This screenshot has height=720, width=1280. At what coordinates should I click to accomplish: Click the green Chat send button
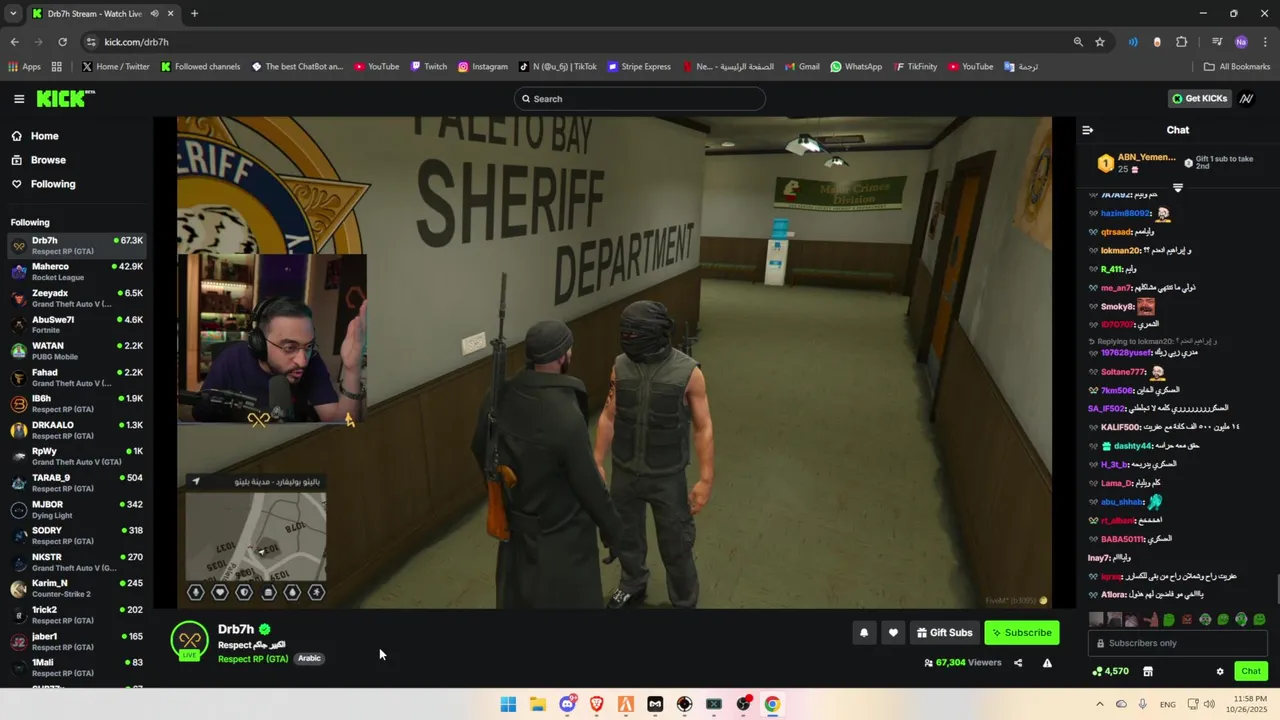(x=1251, y=671)
